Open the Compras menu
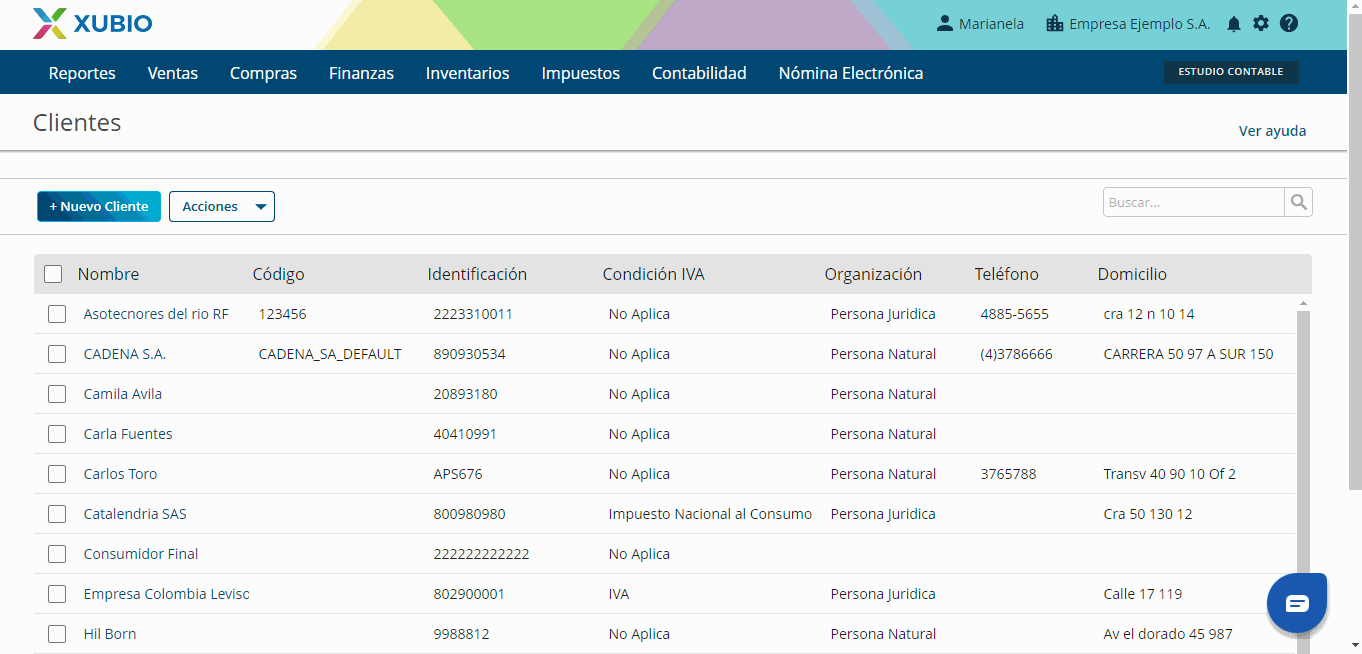1362x654 pixels. [x=263, y=73]
